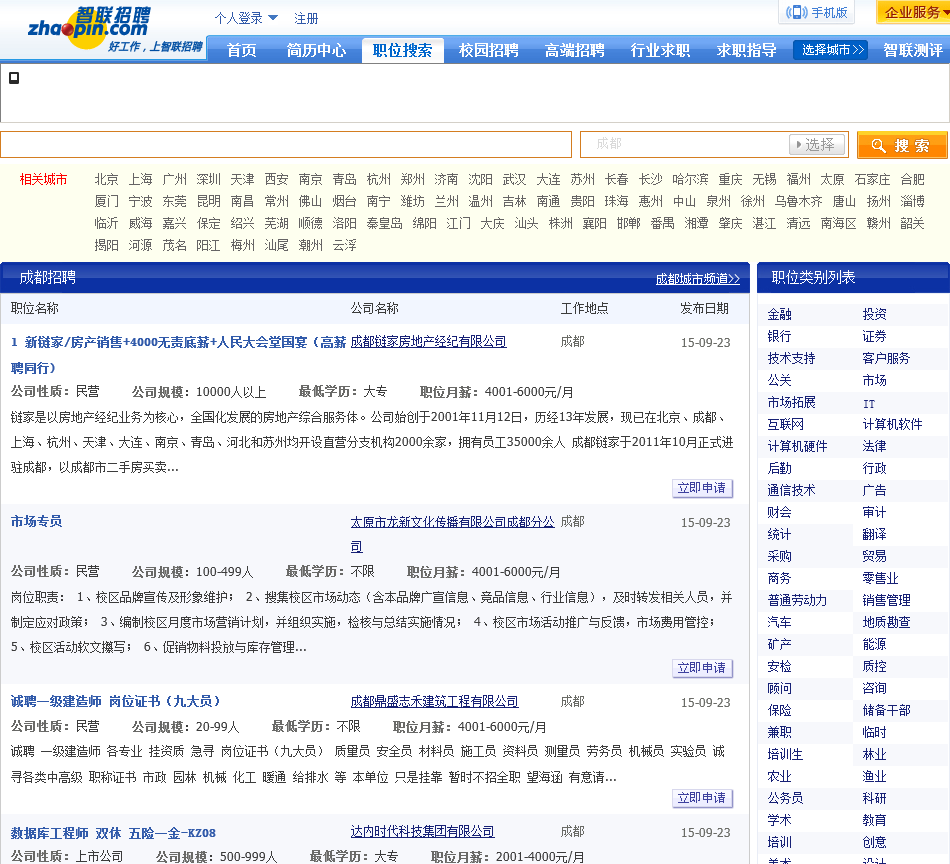This screenshot has height=864, width=950.
Task: Select the 金融 job category
Action: coord(779,314)
